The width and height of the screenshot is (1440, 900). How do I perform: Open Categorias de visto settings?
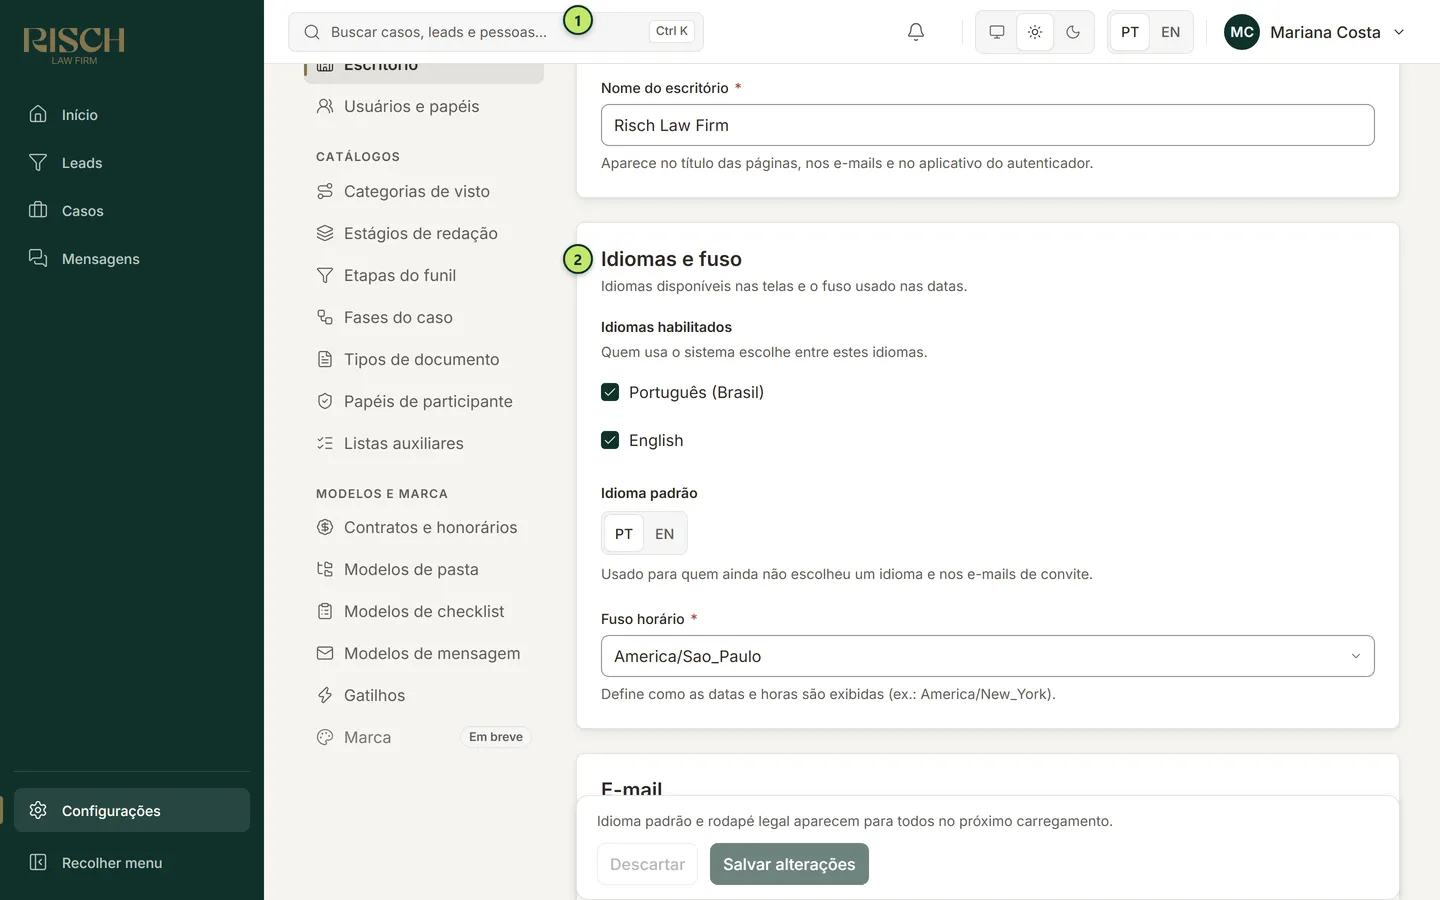(424, 191)
